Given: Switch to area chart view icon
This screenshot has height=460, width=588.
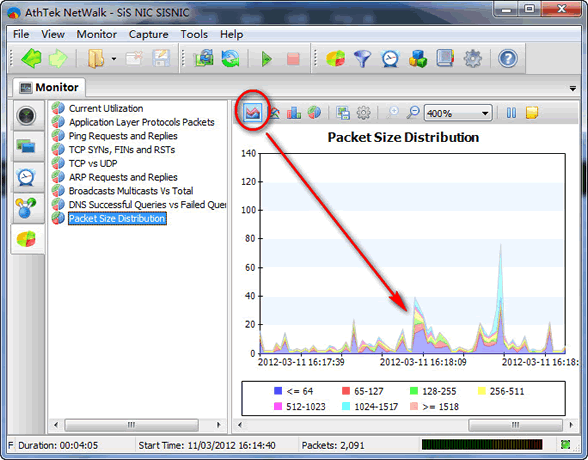Looking at the screenshot, I should (x=252, y=112).
